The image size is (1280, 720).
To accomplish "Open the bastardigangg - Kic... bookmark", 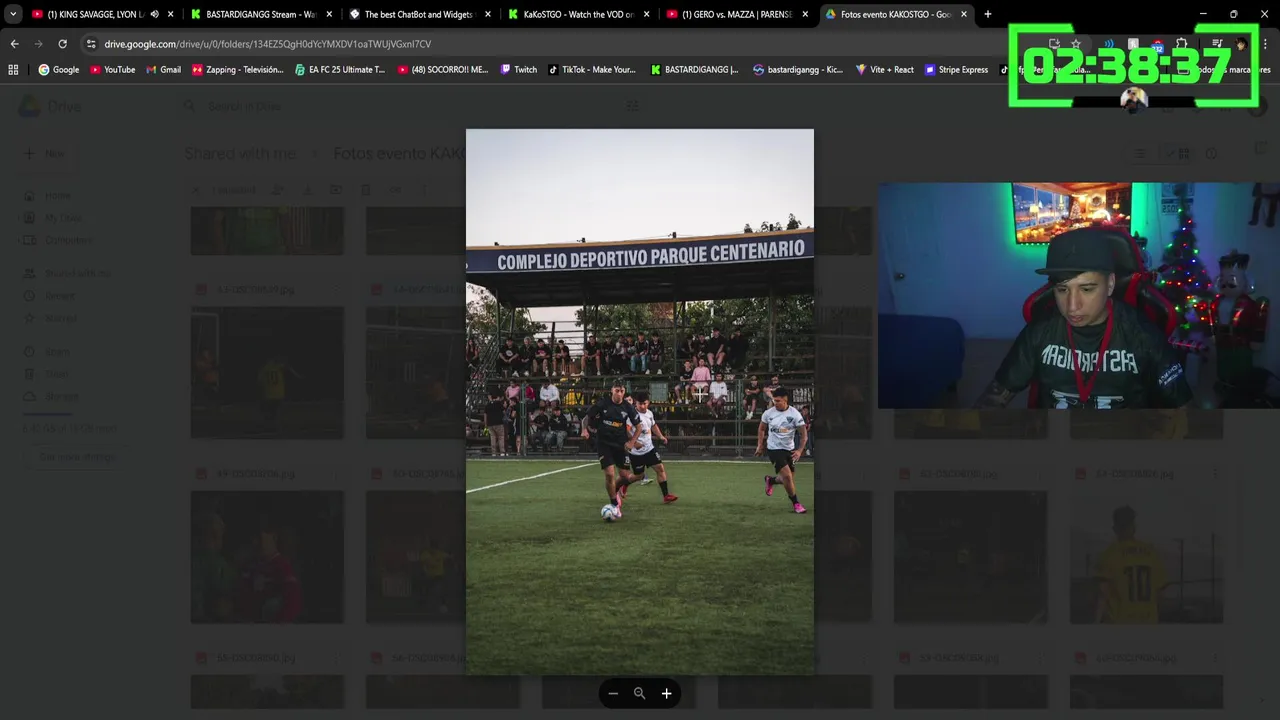I will tap(798, 70).
